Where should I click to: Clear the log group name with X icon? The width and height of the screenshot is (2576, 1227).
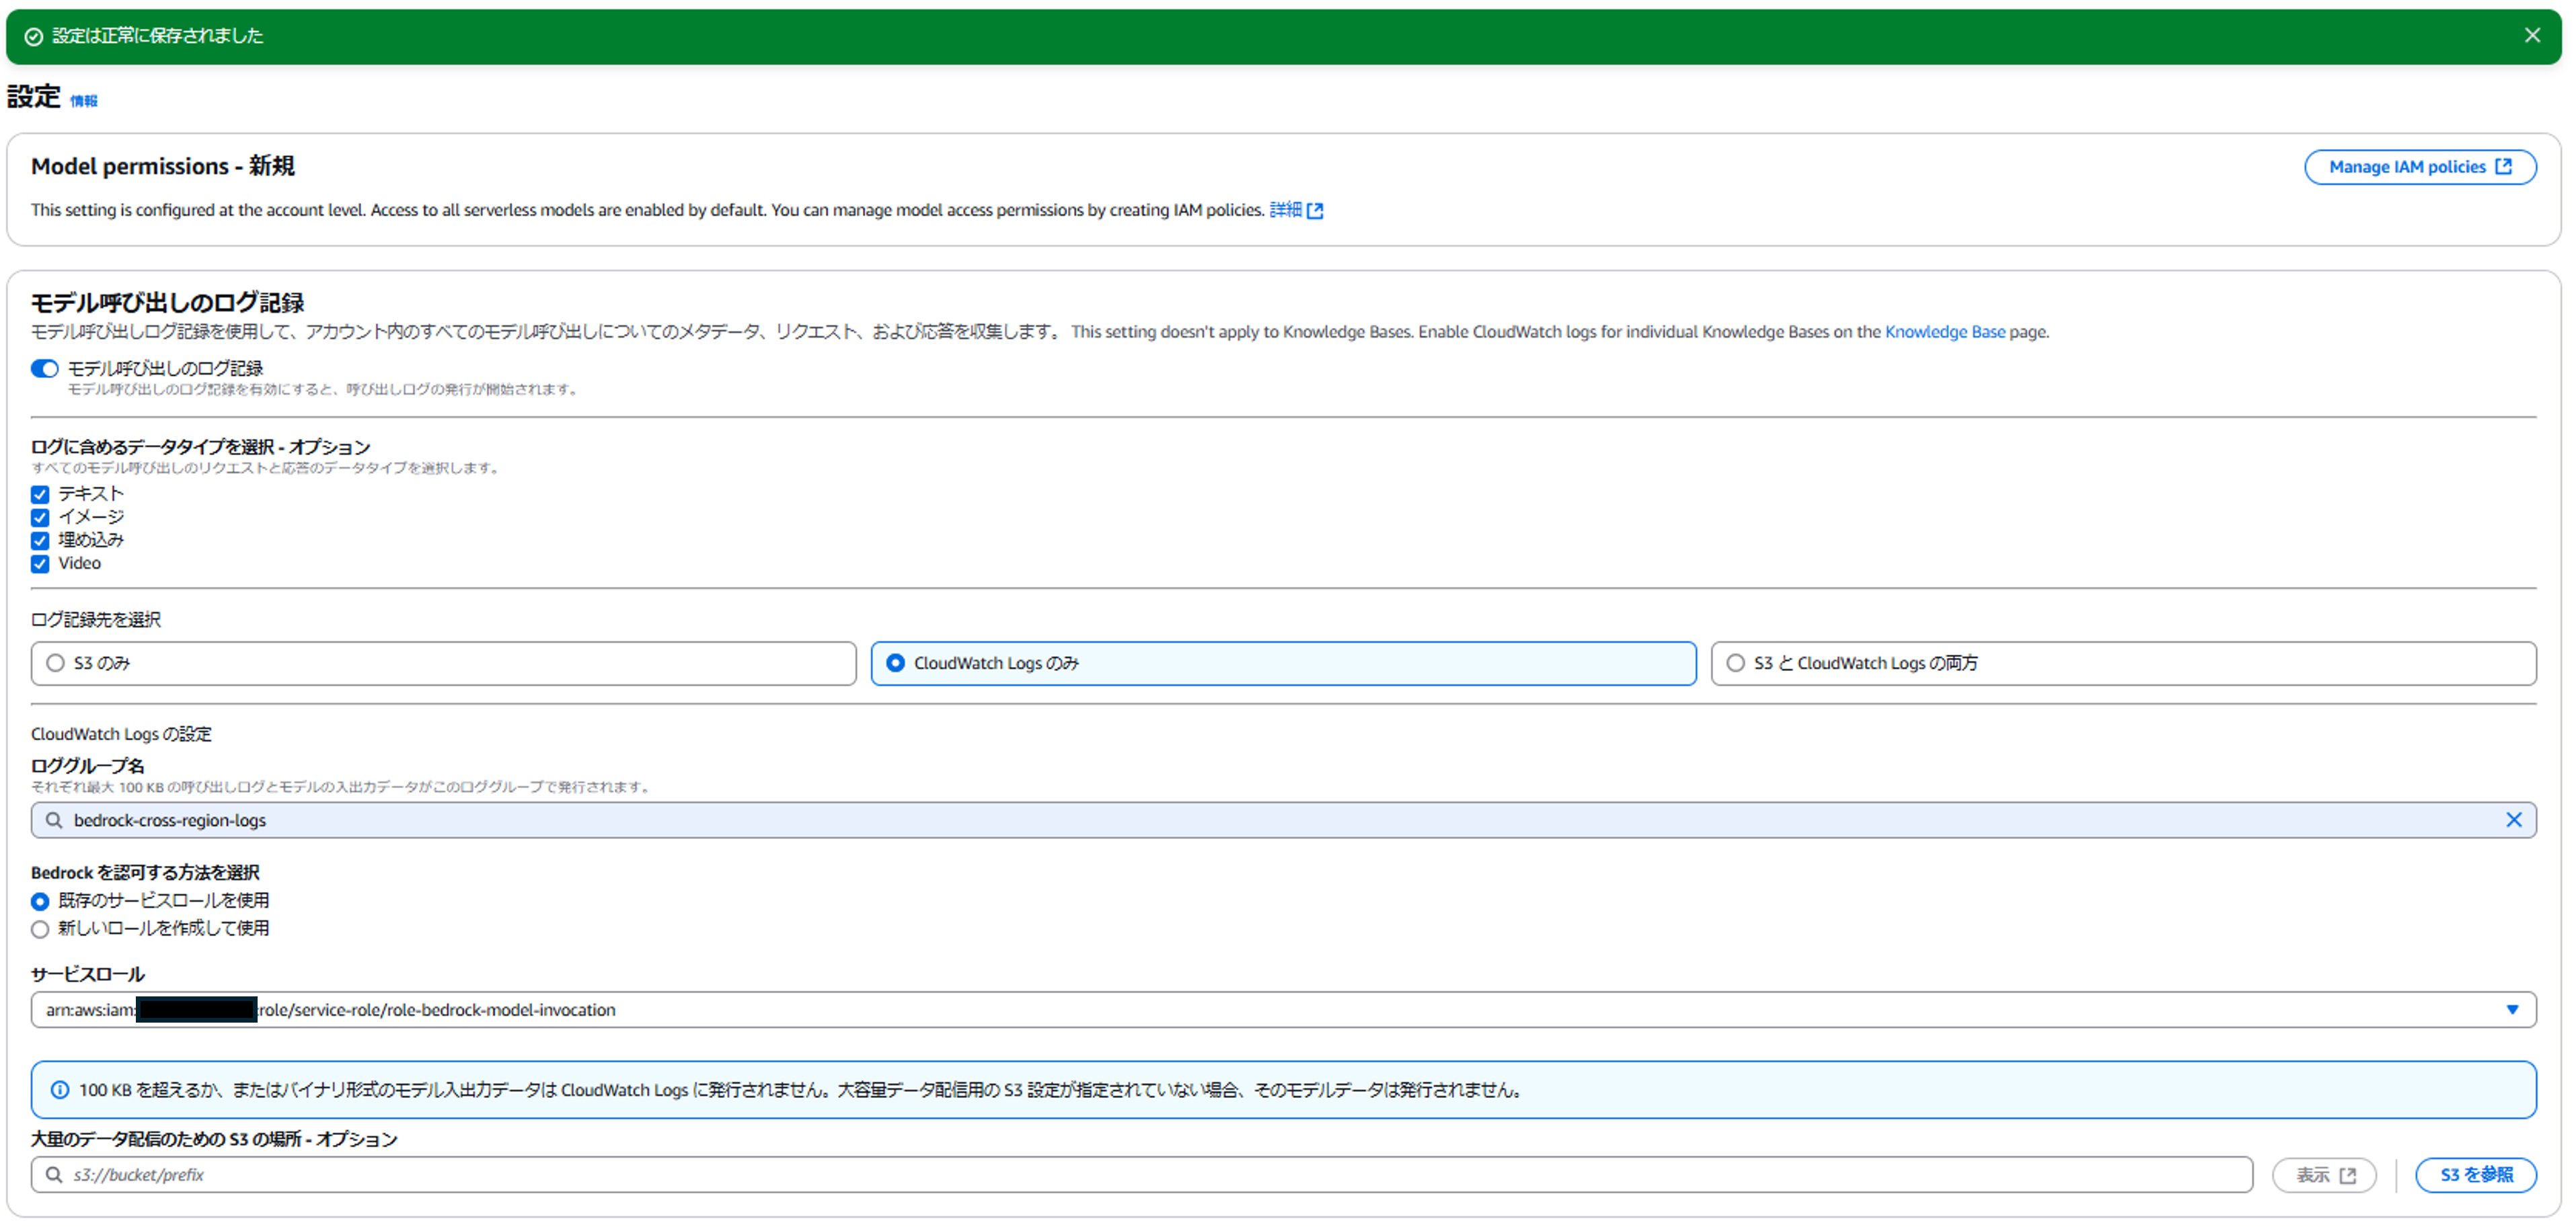click(2513, 820)
